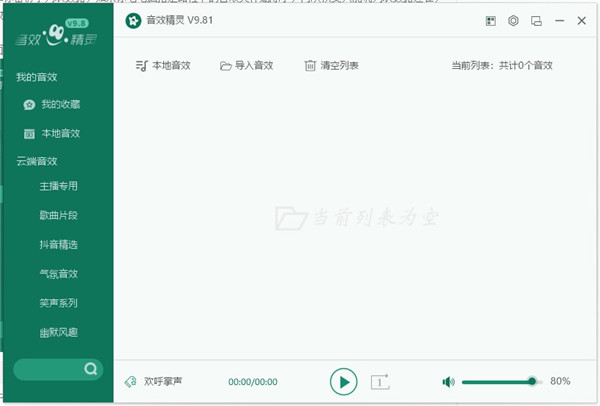Screen dimensions: 600x406
Task: Click 本地音效 in the top toolbar
Action: [162, 66]
